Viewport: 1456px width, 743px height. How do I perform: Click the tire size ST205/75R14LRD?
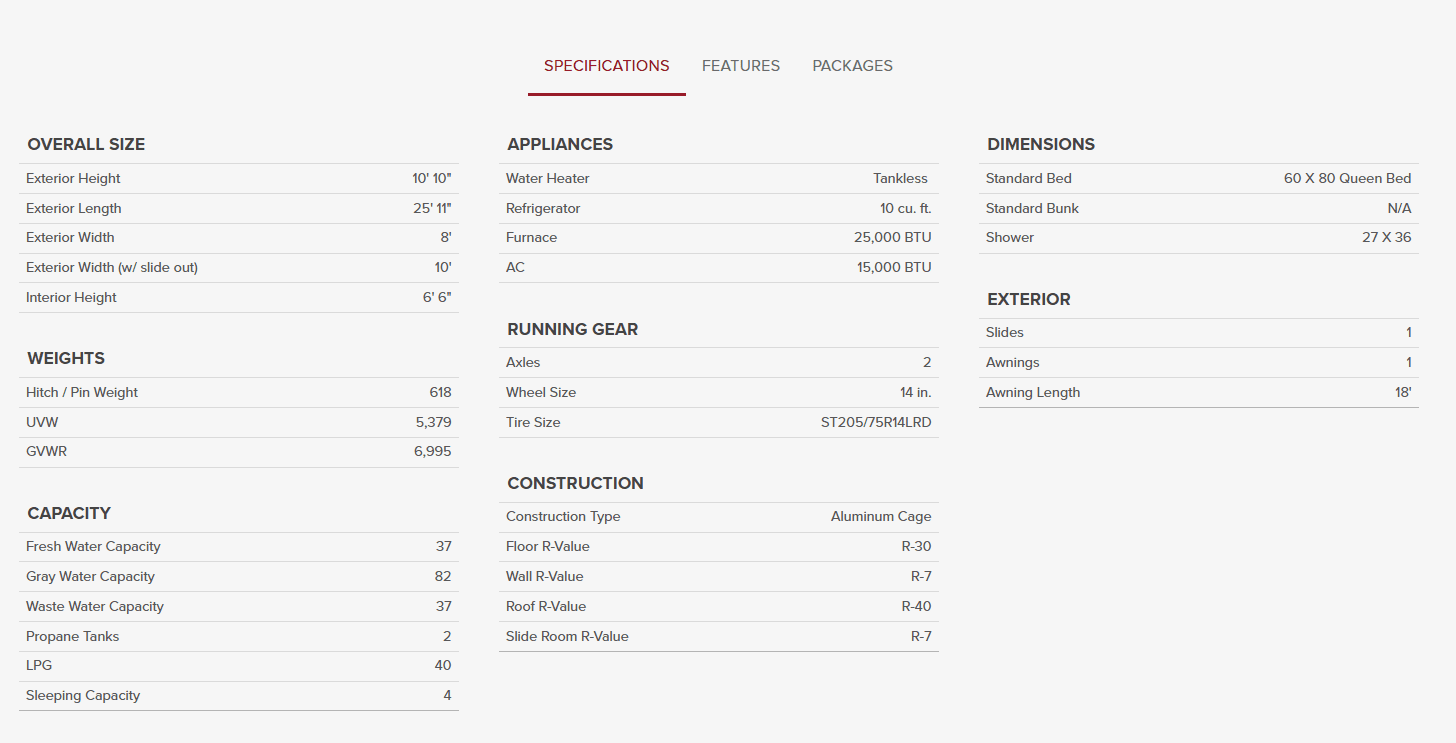click(x=876, y=422)
